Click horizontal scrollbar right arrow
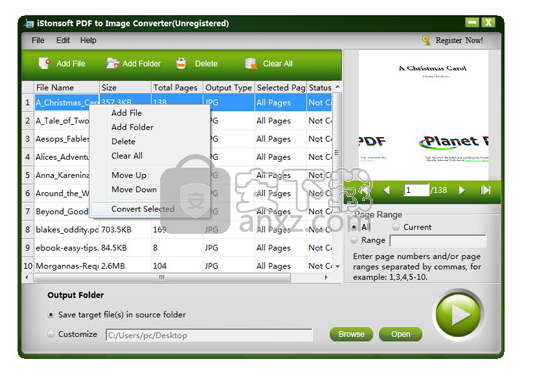Viewport: 536px width, 391px height. [326, 277]
